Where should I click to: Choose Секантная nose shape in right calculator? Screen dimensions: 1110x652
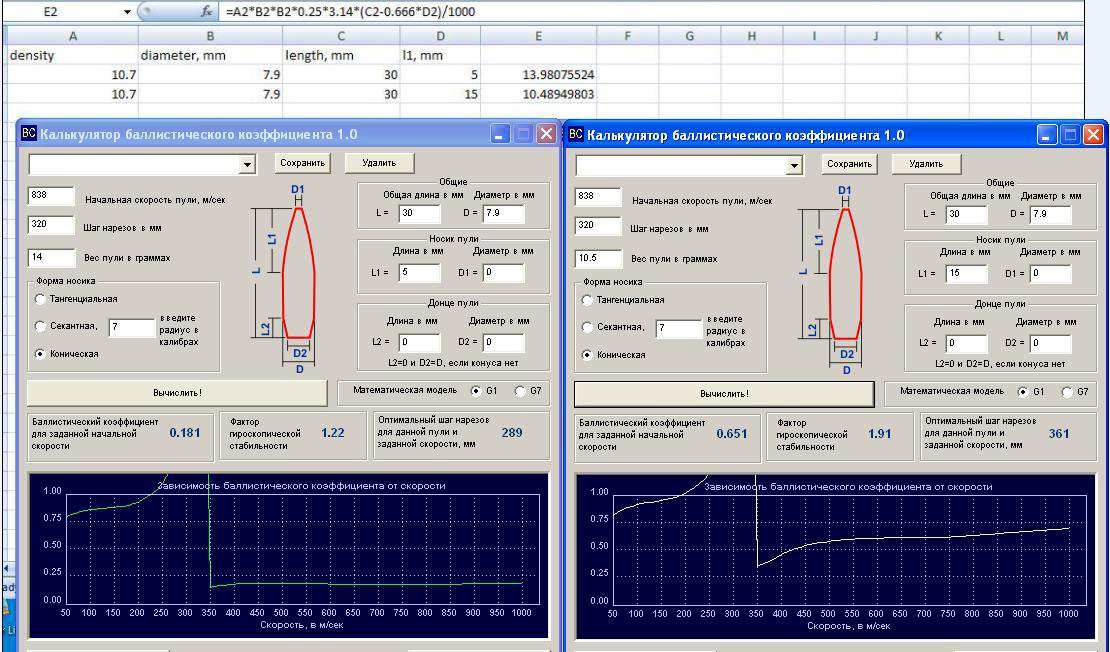(587, 327)
